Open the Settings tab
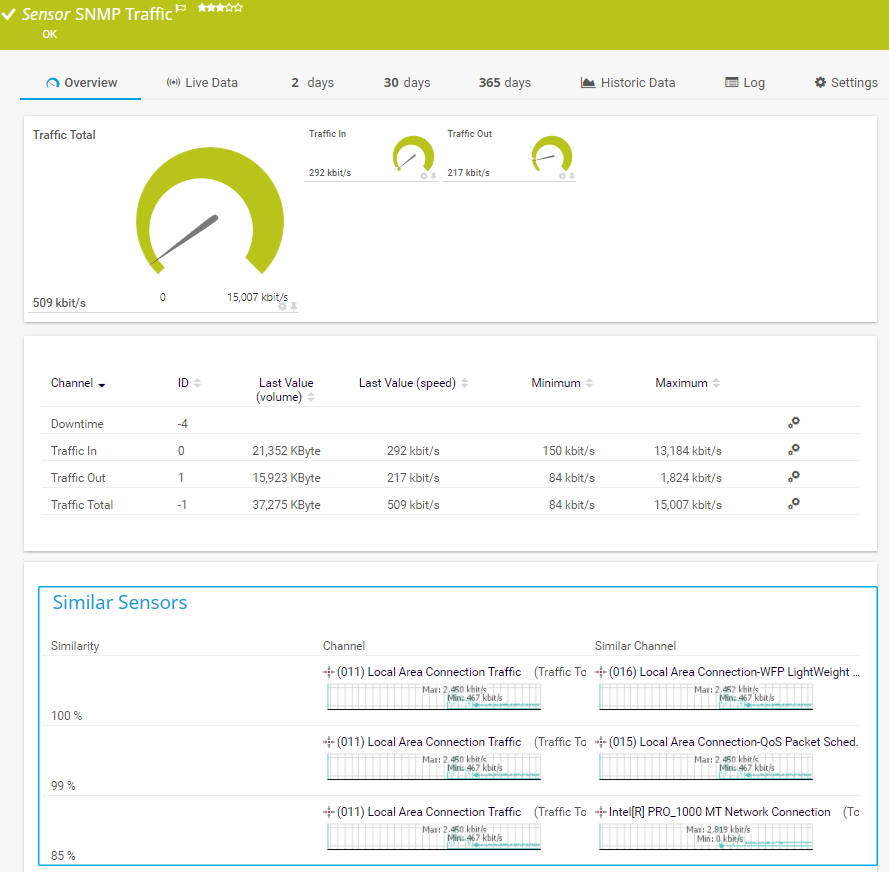 [845, 83]
